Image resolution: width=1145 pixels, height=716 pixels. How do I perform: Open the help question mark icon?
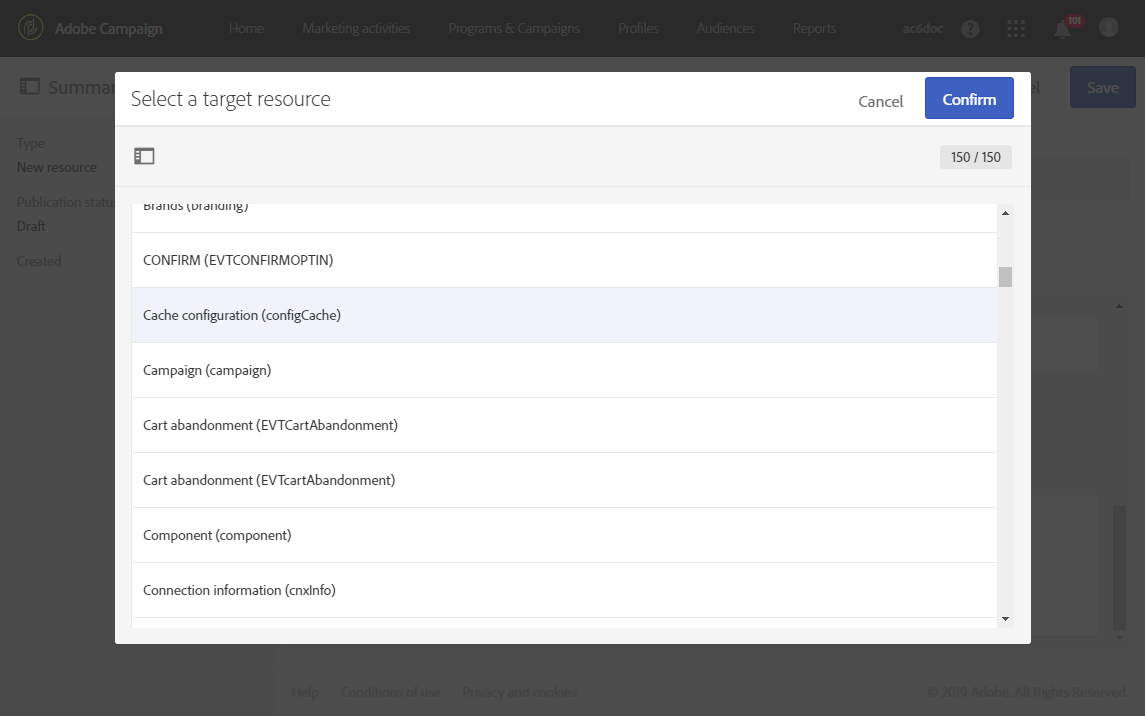pyautogui.click(x=970, y=29)
